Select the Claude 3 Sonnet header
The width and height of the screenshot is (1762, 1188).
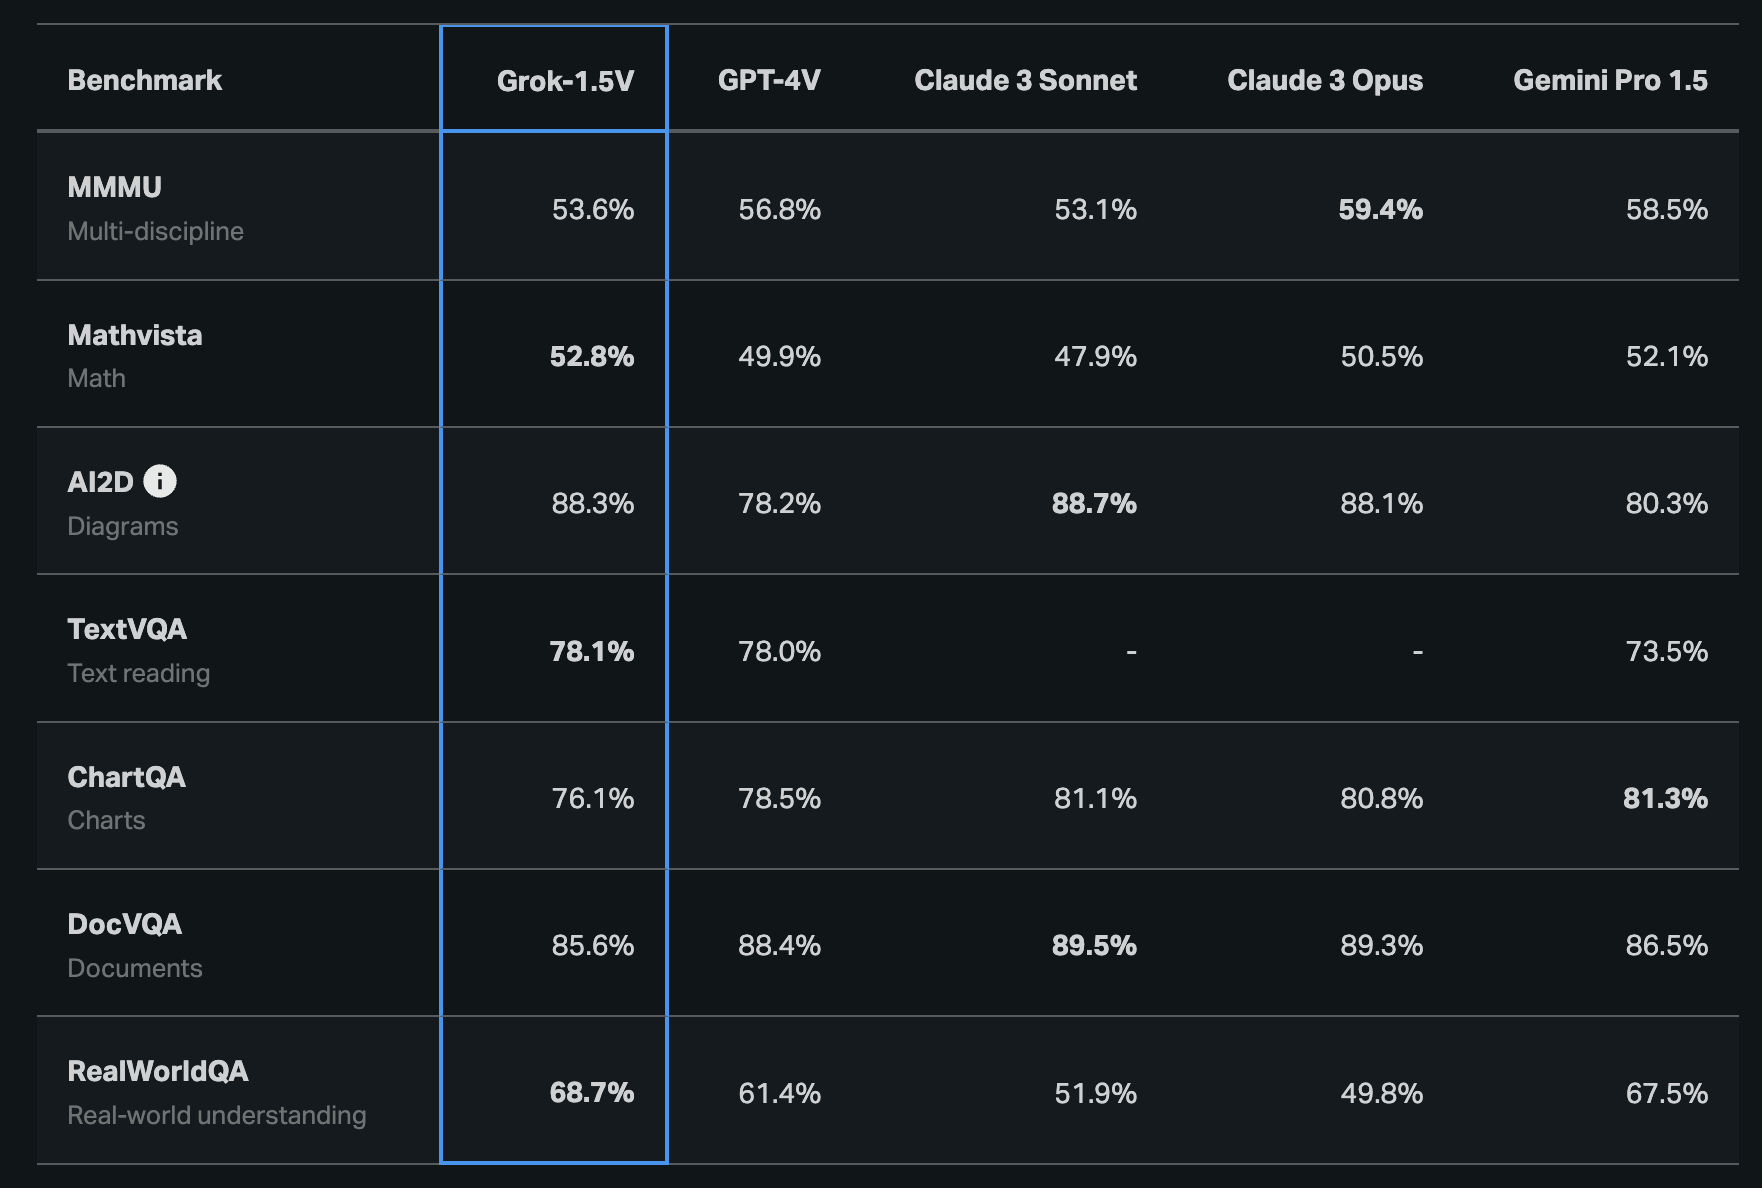click(x=1025, y=81)
